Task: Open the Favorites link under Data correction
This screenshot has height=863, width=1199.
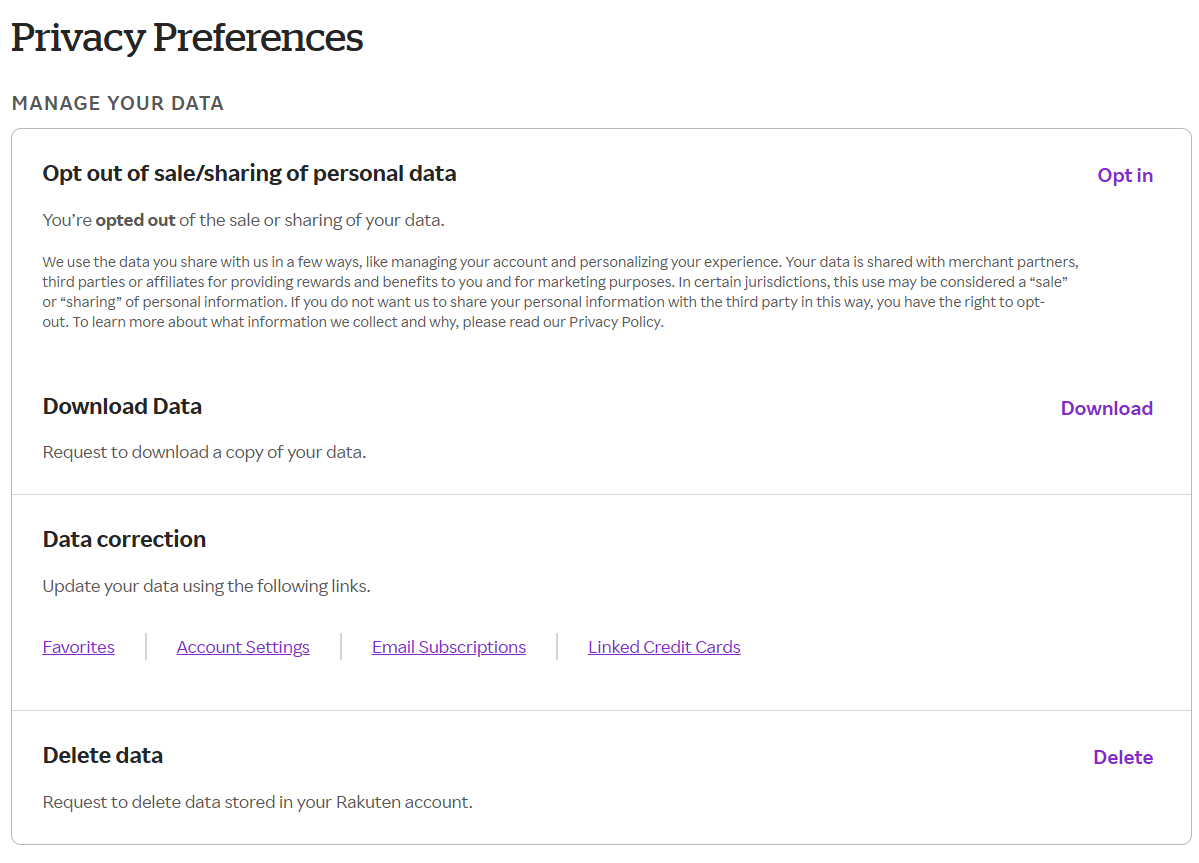Action: [x=78, y=646]
